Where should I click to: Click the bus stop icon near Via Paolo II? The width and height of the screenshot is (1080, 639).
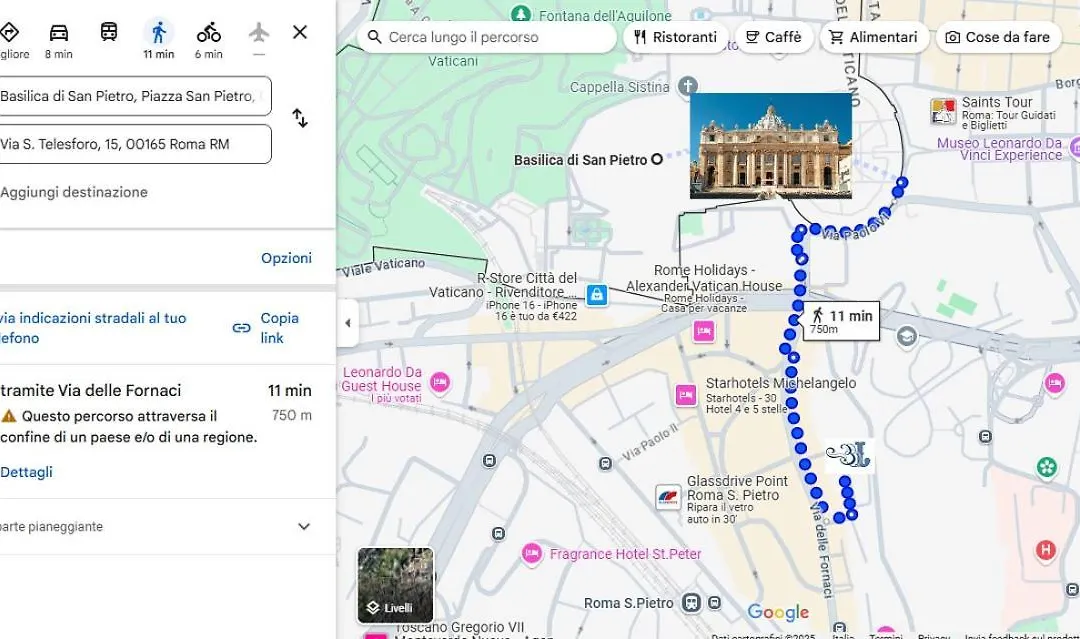point(605,464)
